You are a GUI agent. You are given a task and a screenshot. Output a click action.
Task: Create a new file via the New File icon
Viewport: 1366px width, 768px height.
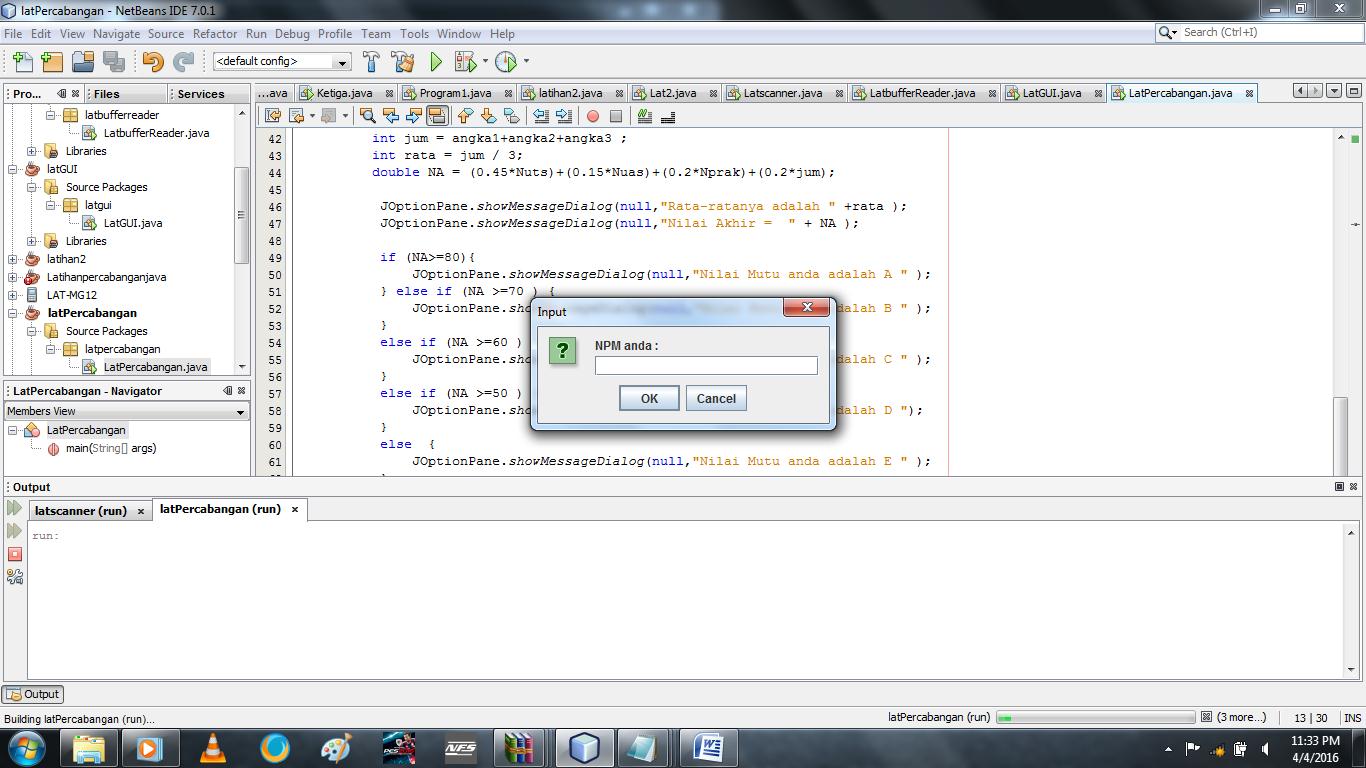tap(21, 61)
